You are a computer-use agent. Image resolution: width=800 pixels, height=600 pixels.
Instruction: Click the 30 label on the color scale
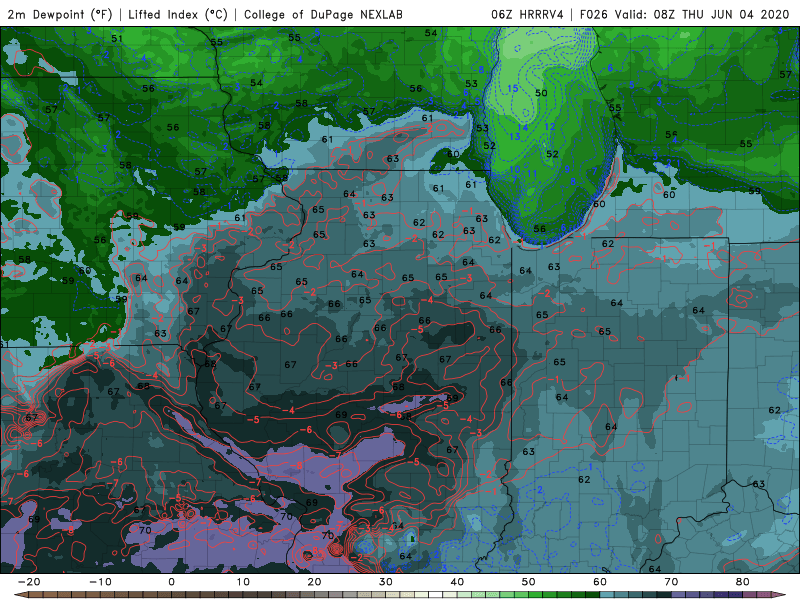(386, 582)
